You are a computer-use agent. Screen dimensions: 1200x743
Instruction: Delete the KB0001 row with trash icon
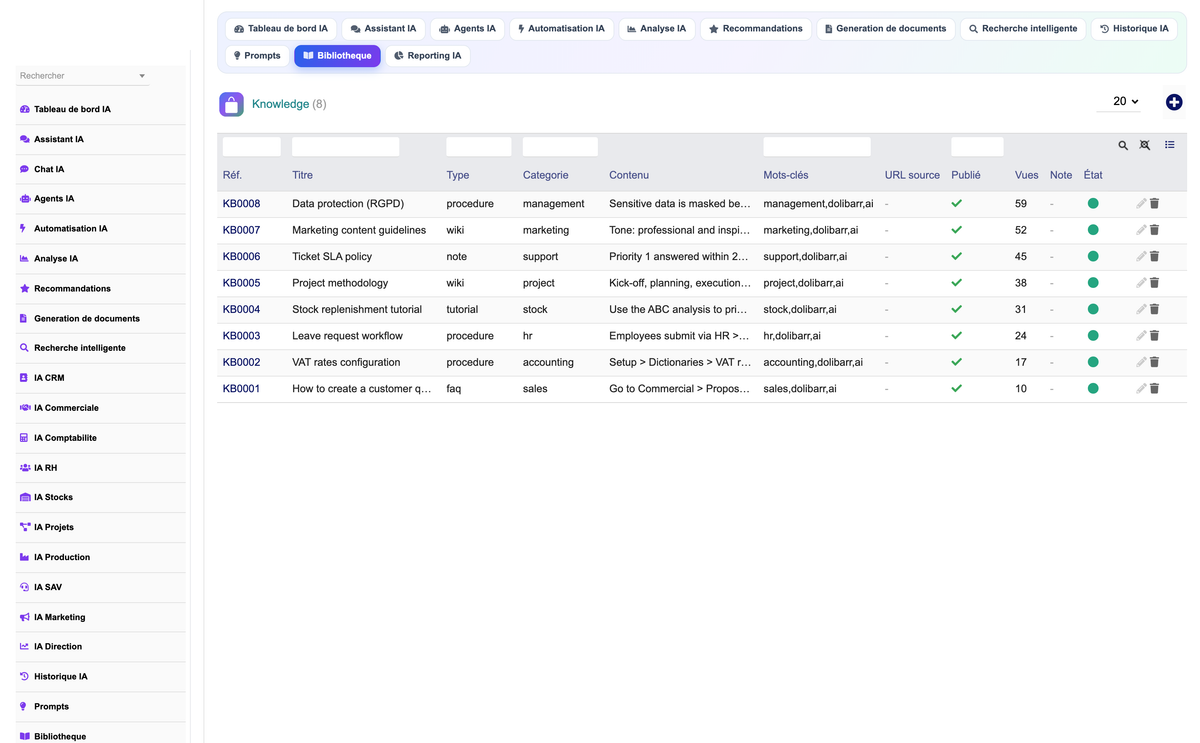(x=1154, y=389)
